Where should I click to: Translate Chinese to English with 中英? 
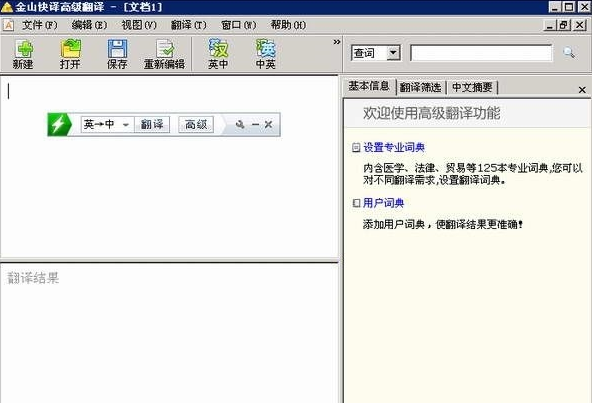point(266,54)
